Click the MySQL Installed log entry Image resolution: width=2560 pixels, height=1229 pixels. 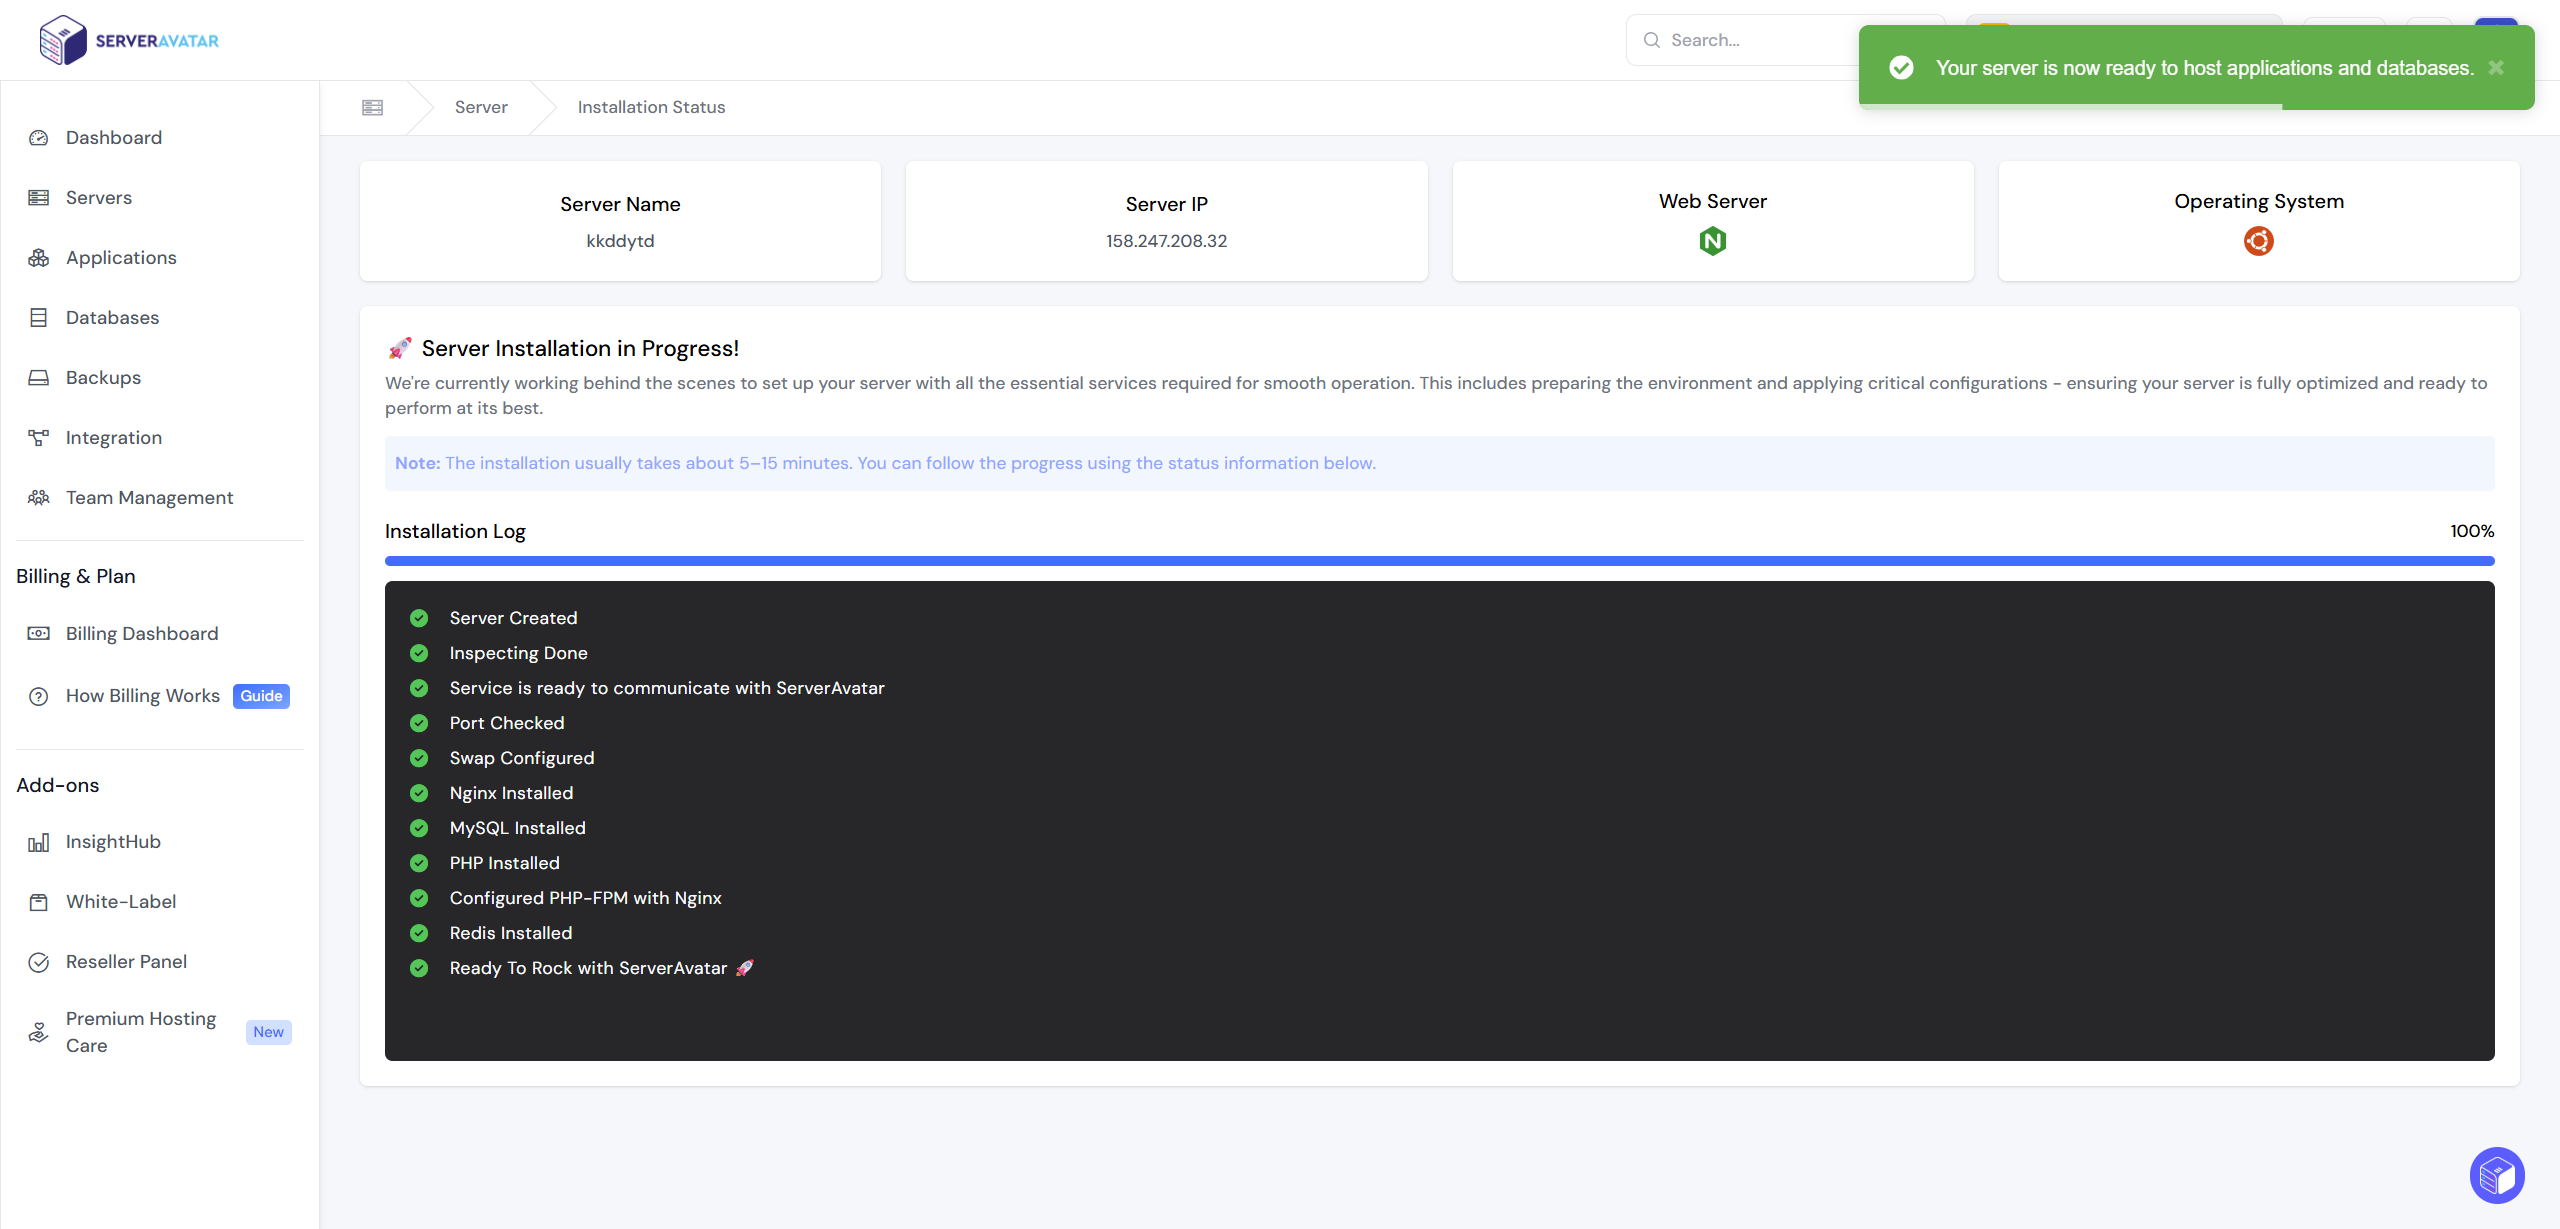pos(517,828)
